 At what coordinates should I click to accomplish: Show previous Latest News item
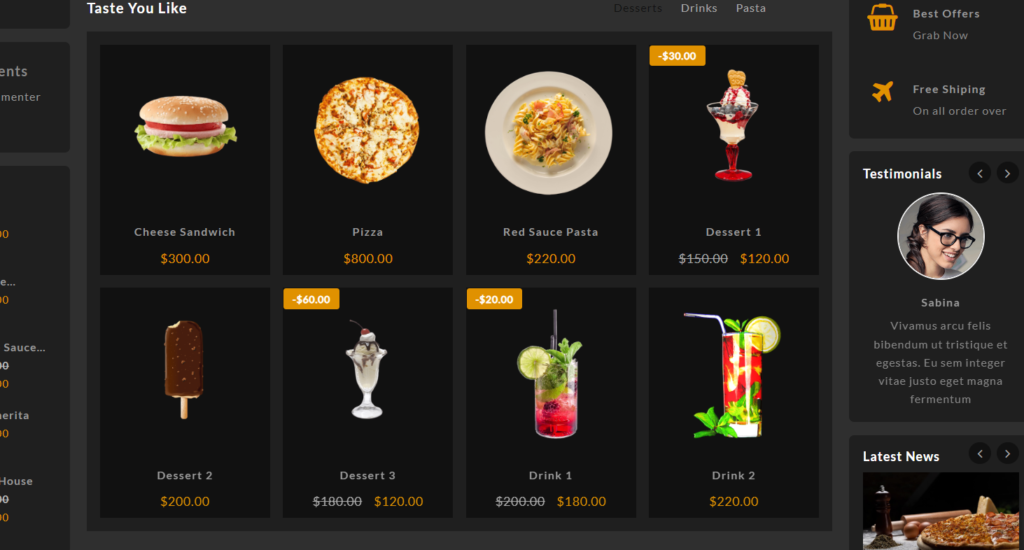coord(980,453)
